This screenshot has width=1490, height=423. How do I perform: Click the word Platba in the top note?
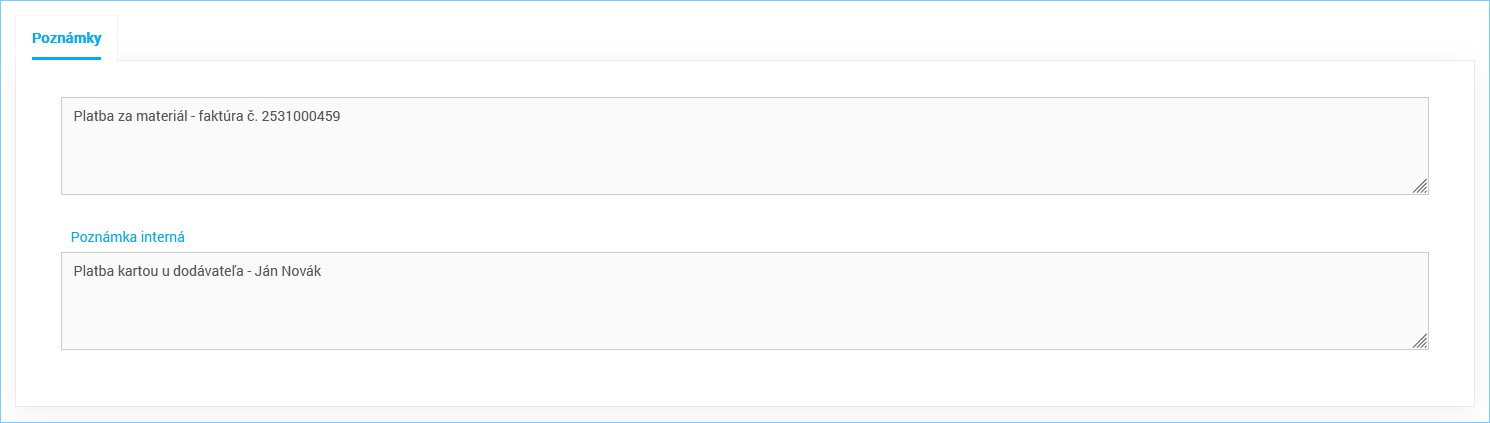tap(92, 116)
